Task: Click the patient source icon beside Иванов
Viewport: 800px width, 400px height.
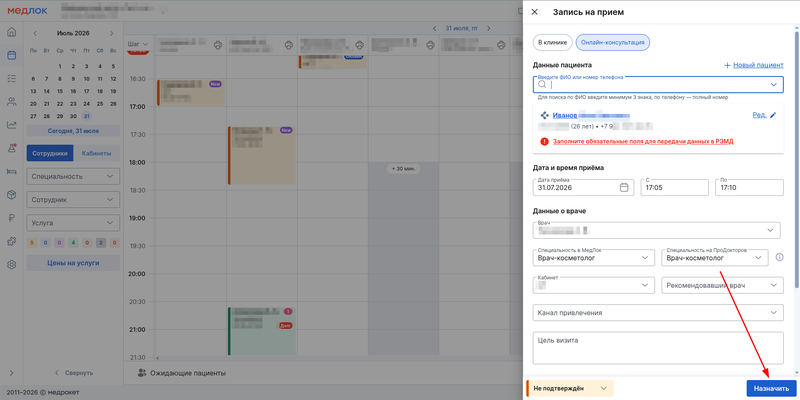Action: pos(544,115)
